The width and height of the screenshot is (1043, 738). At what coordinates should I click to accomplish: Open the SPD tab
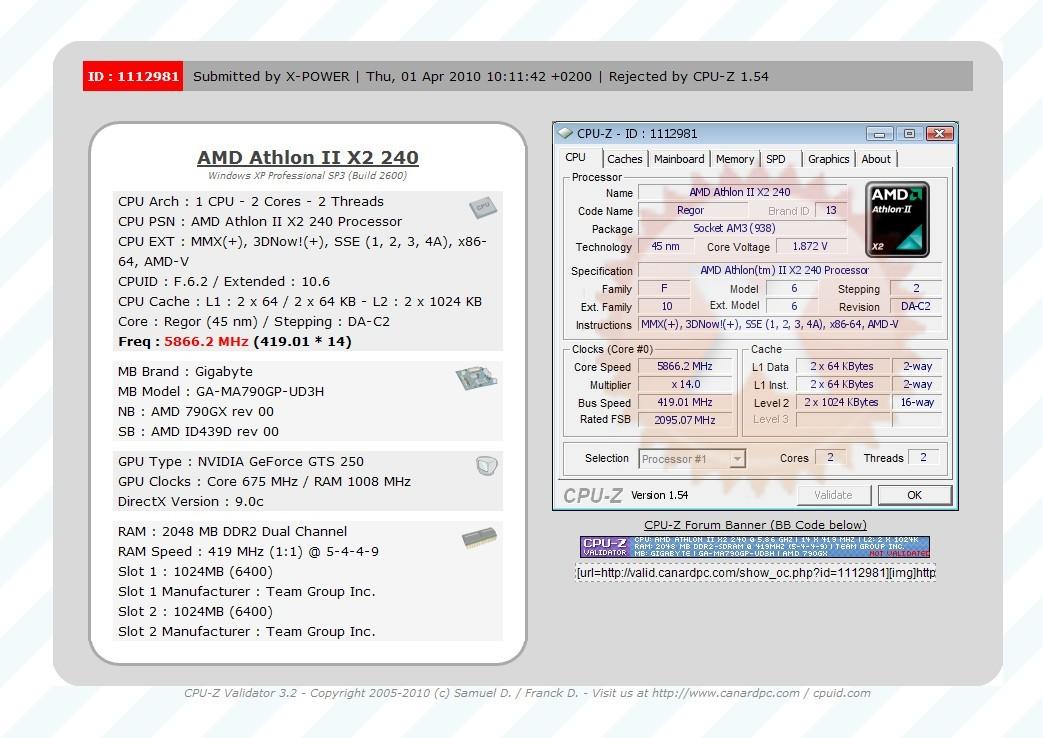click(x=776, y=159)
